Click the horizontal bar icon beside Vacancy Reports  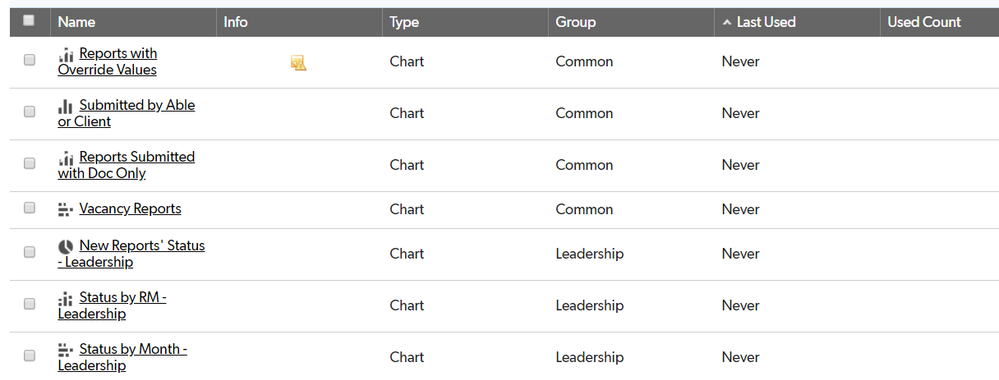tap(66, 210)
